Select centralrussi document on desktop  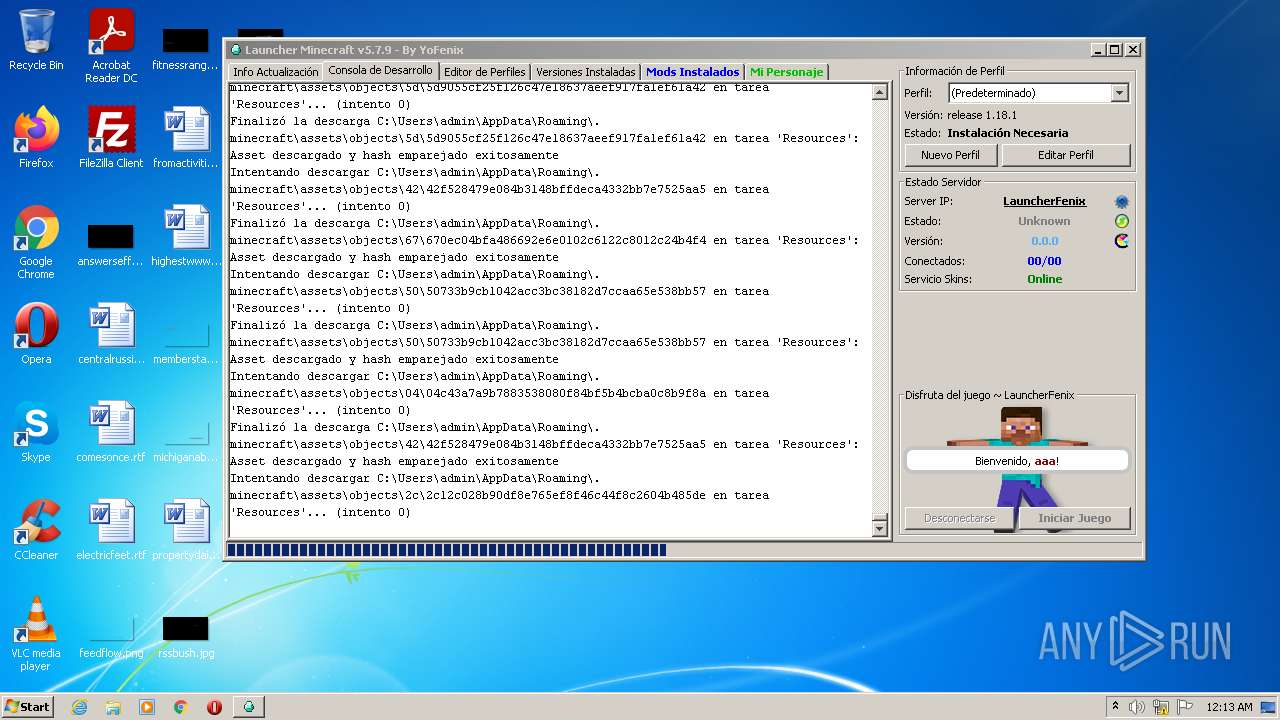point(111,334)
